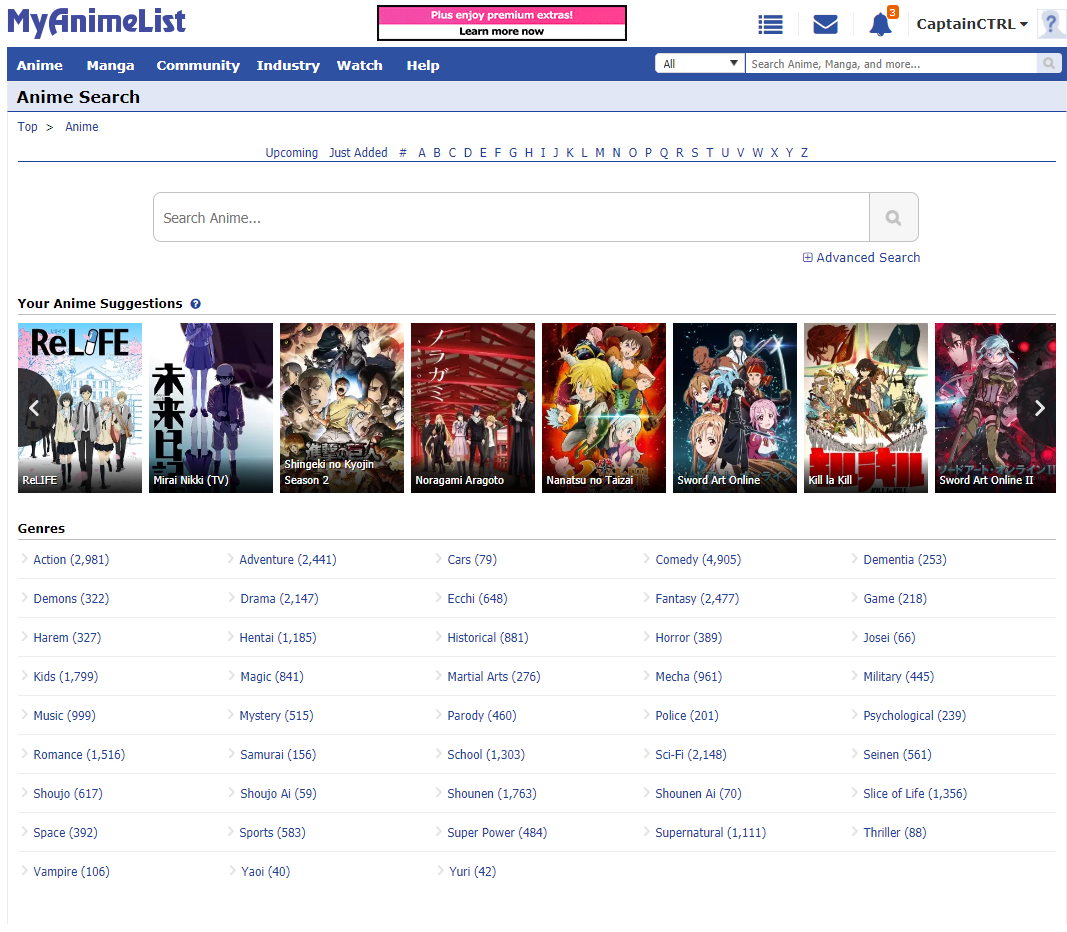Open the Manga menu in navigation bar
1067x932 pixels.
pos(110,65)
